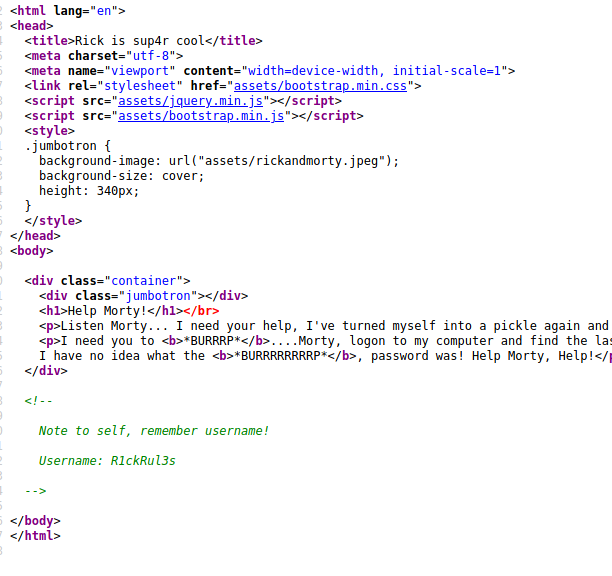Click the '<!--' comment opening

38,401
